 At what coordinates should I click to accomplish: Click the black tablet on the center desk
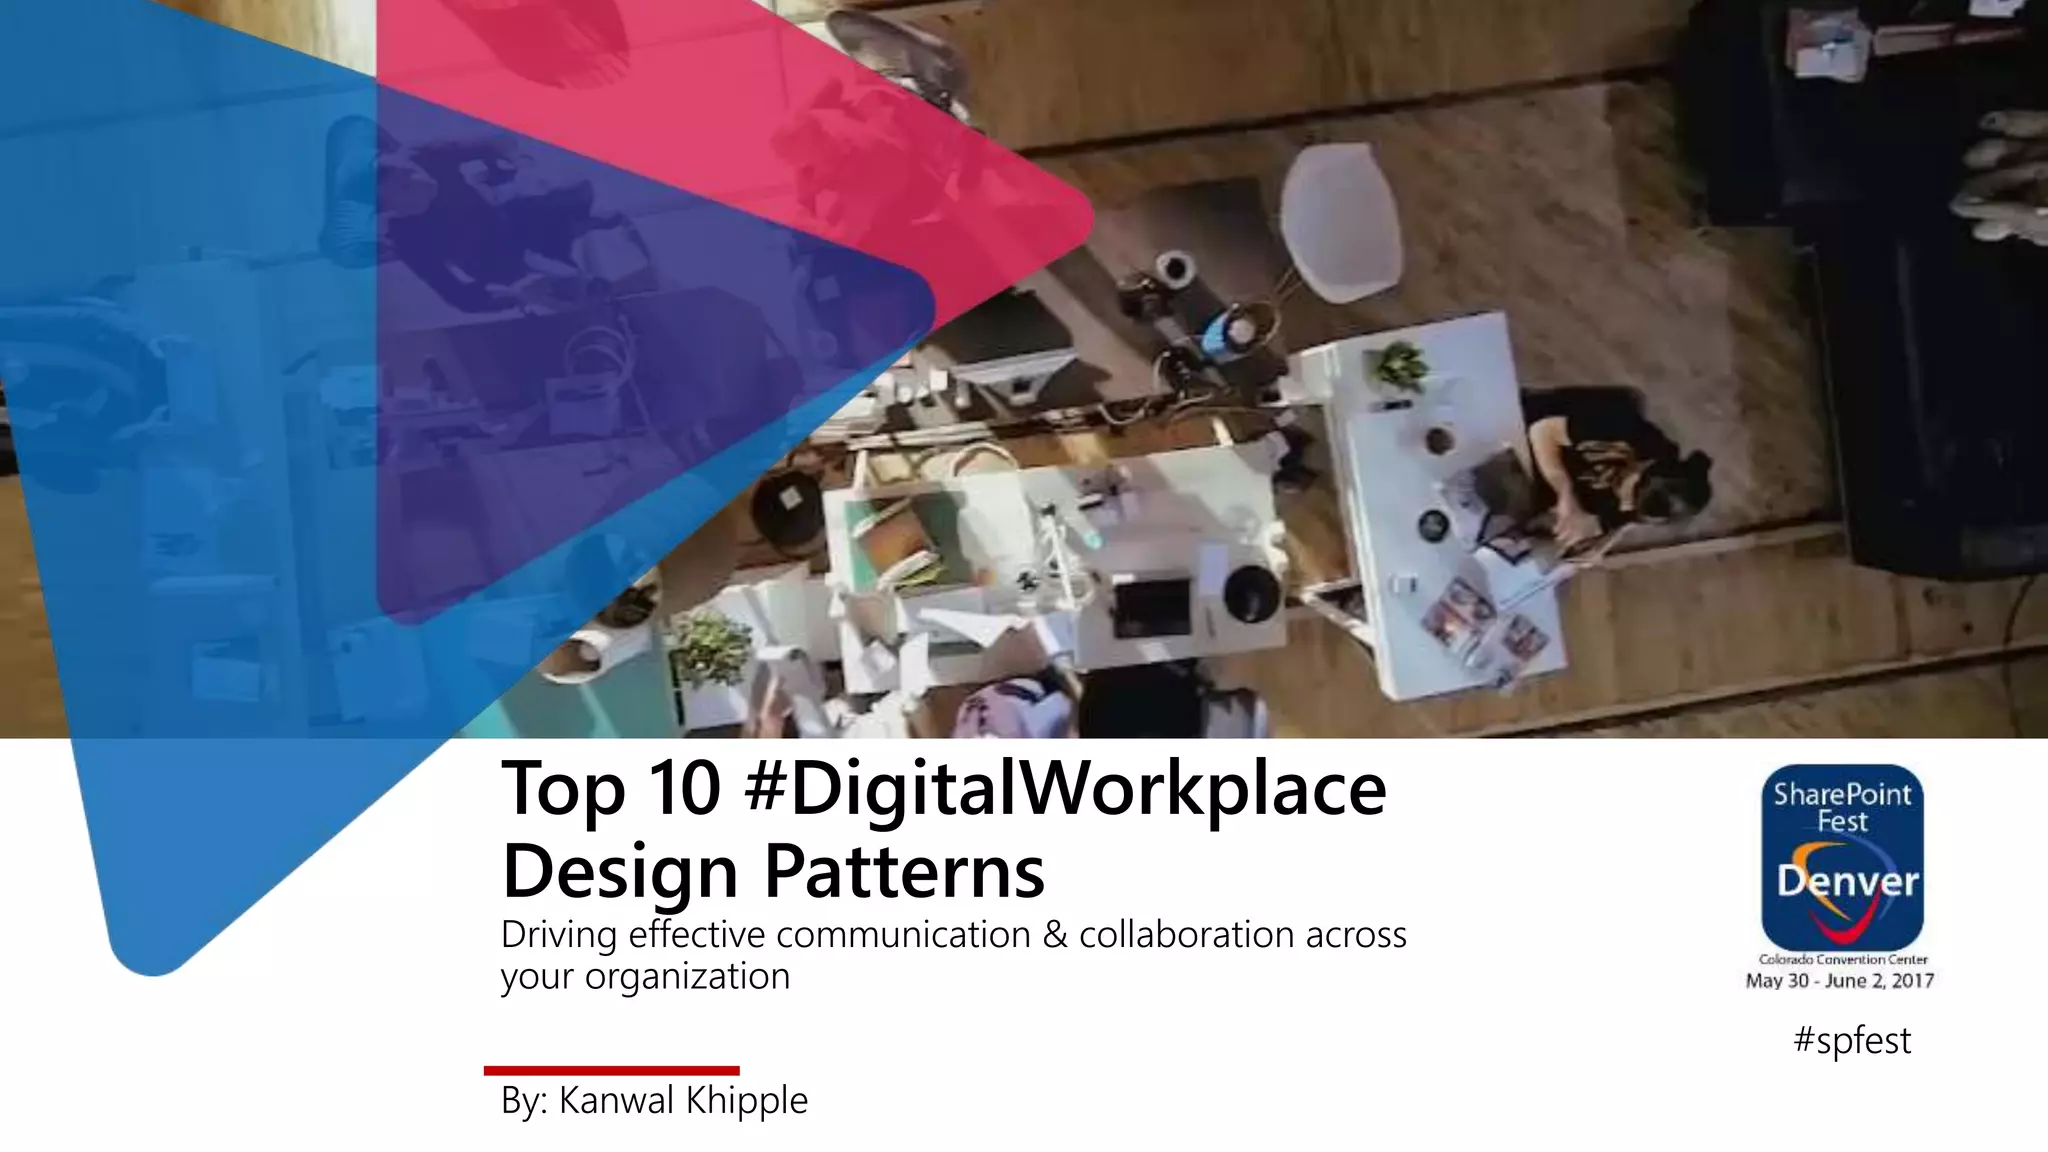point(1152,606)
